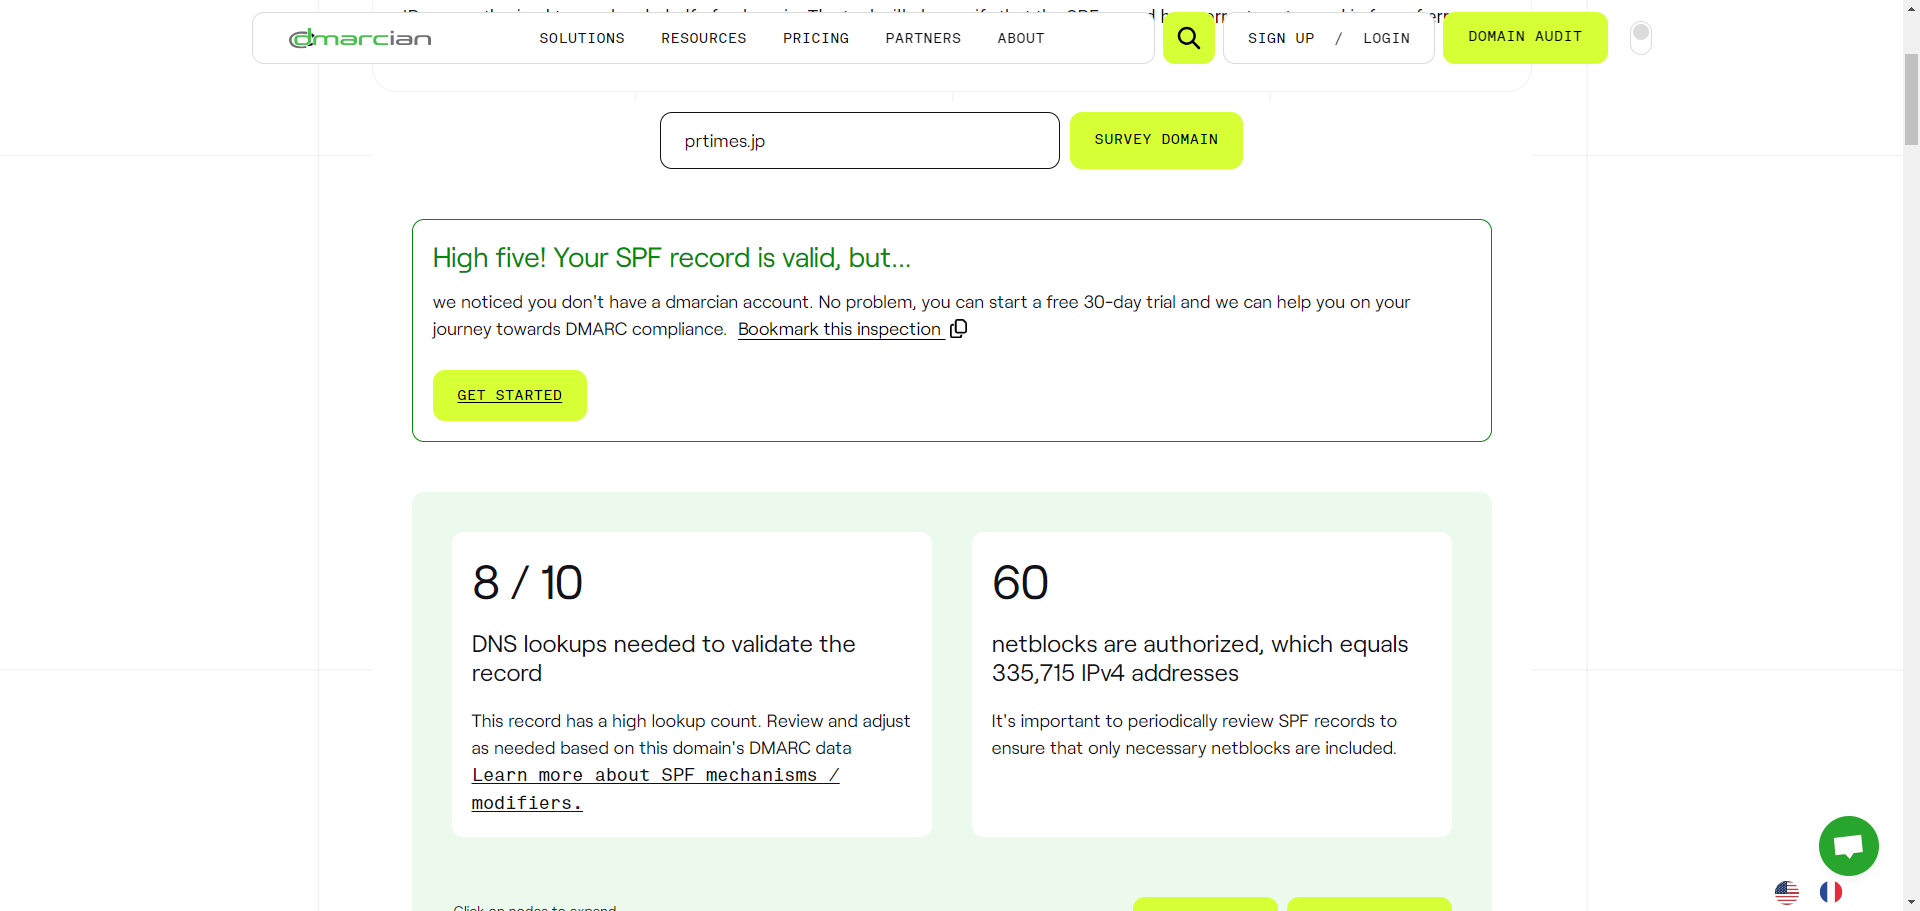Image resolution: width=1920 pixels, height=911 pixels.
Task: Click the "8 / 10" lookup count
Action: [527, 583]
